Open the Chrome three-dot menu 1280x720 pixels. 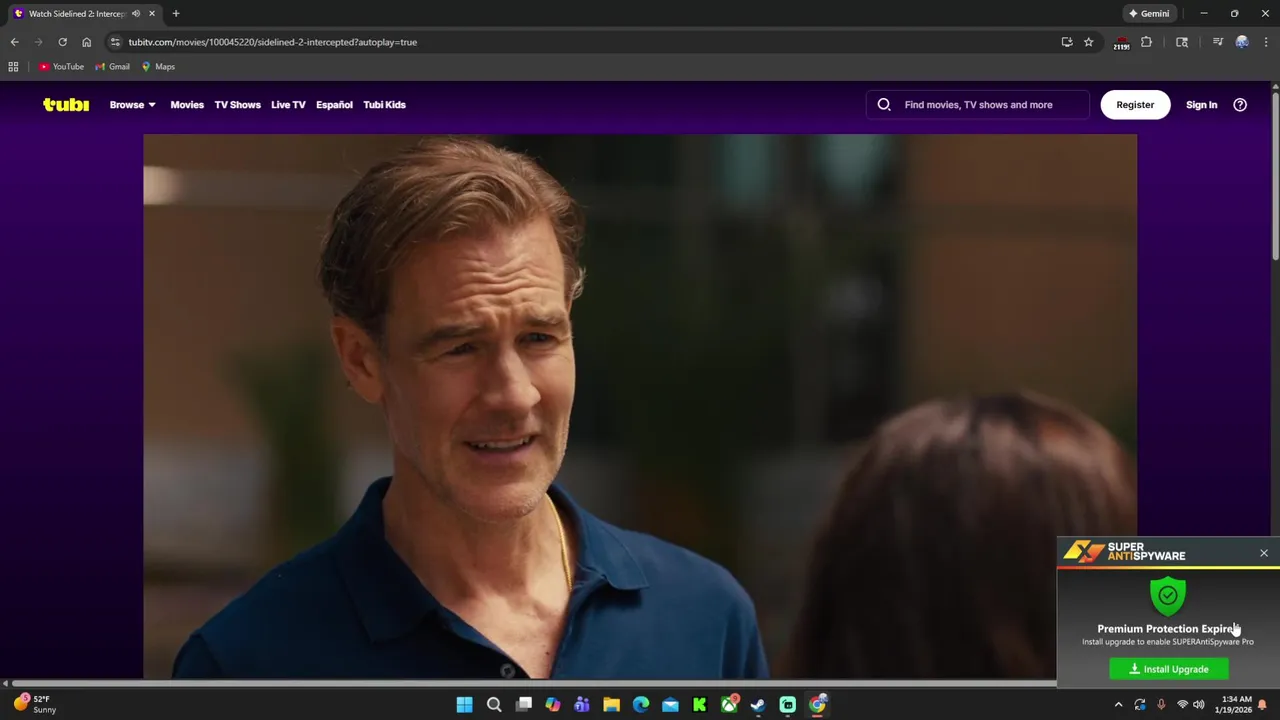click(1266, 42)
